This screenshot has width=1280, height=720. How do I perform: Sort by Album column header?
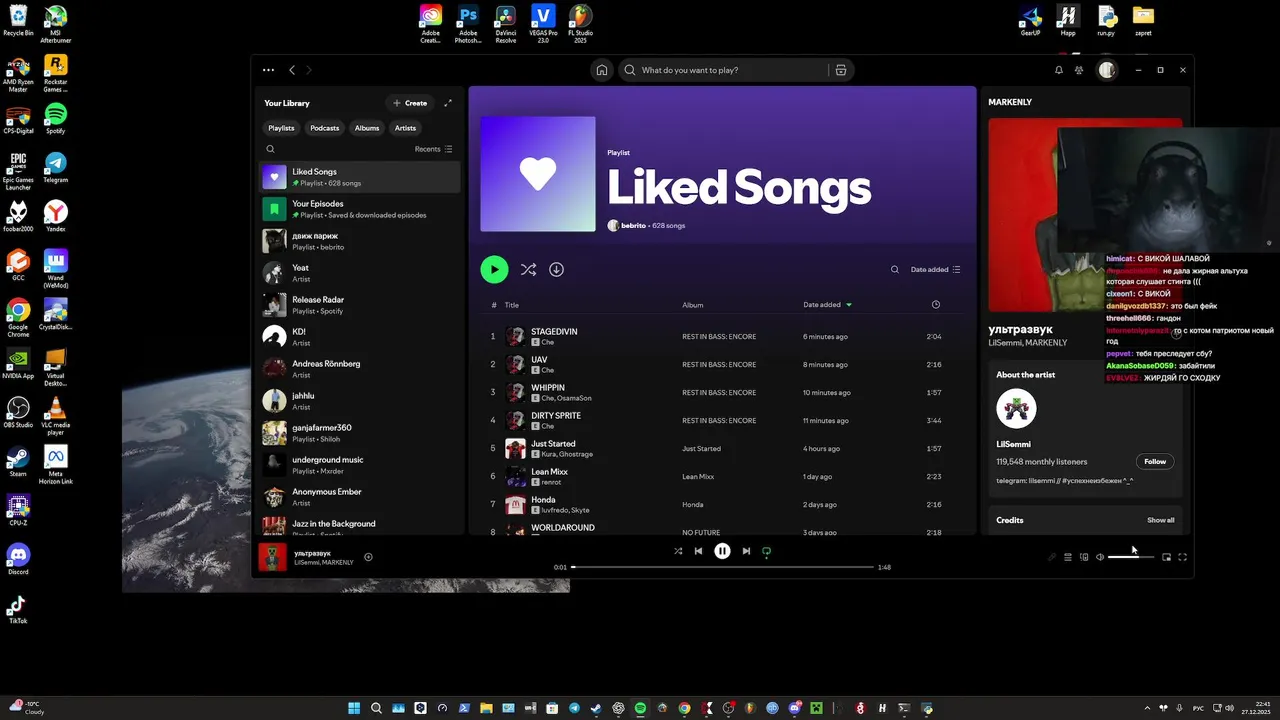(x=693, y=305)
